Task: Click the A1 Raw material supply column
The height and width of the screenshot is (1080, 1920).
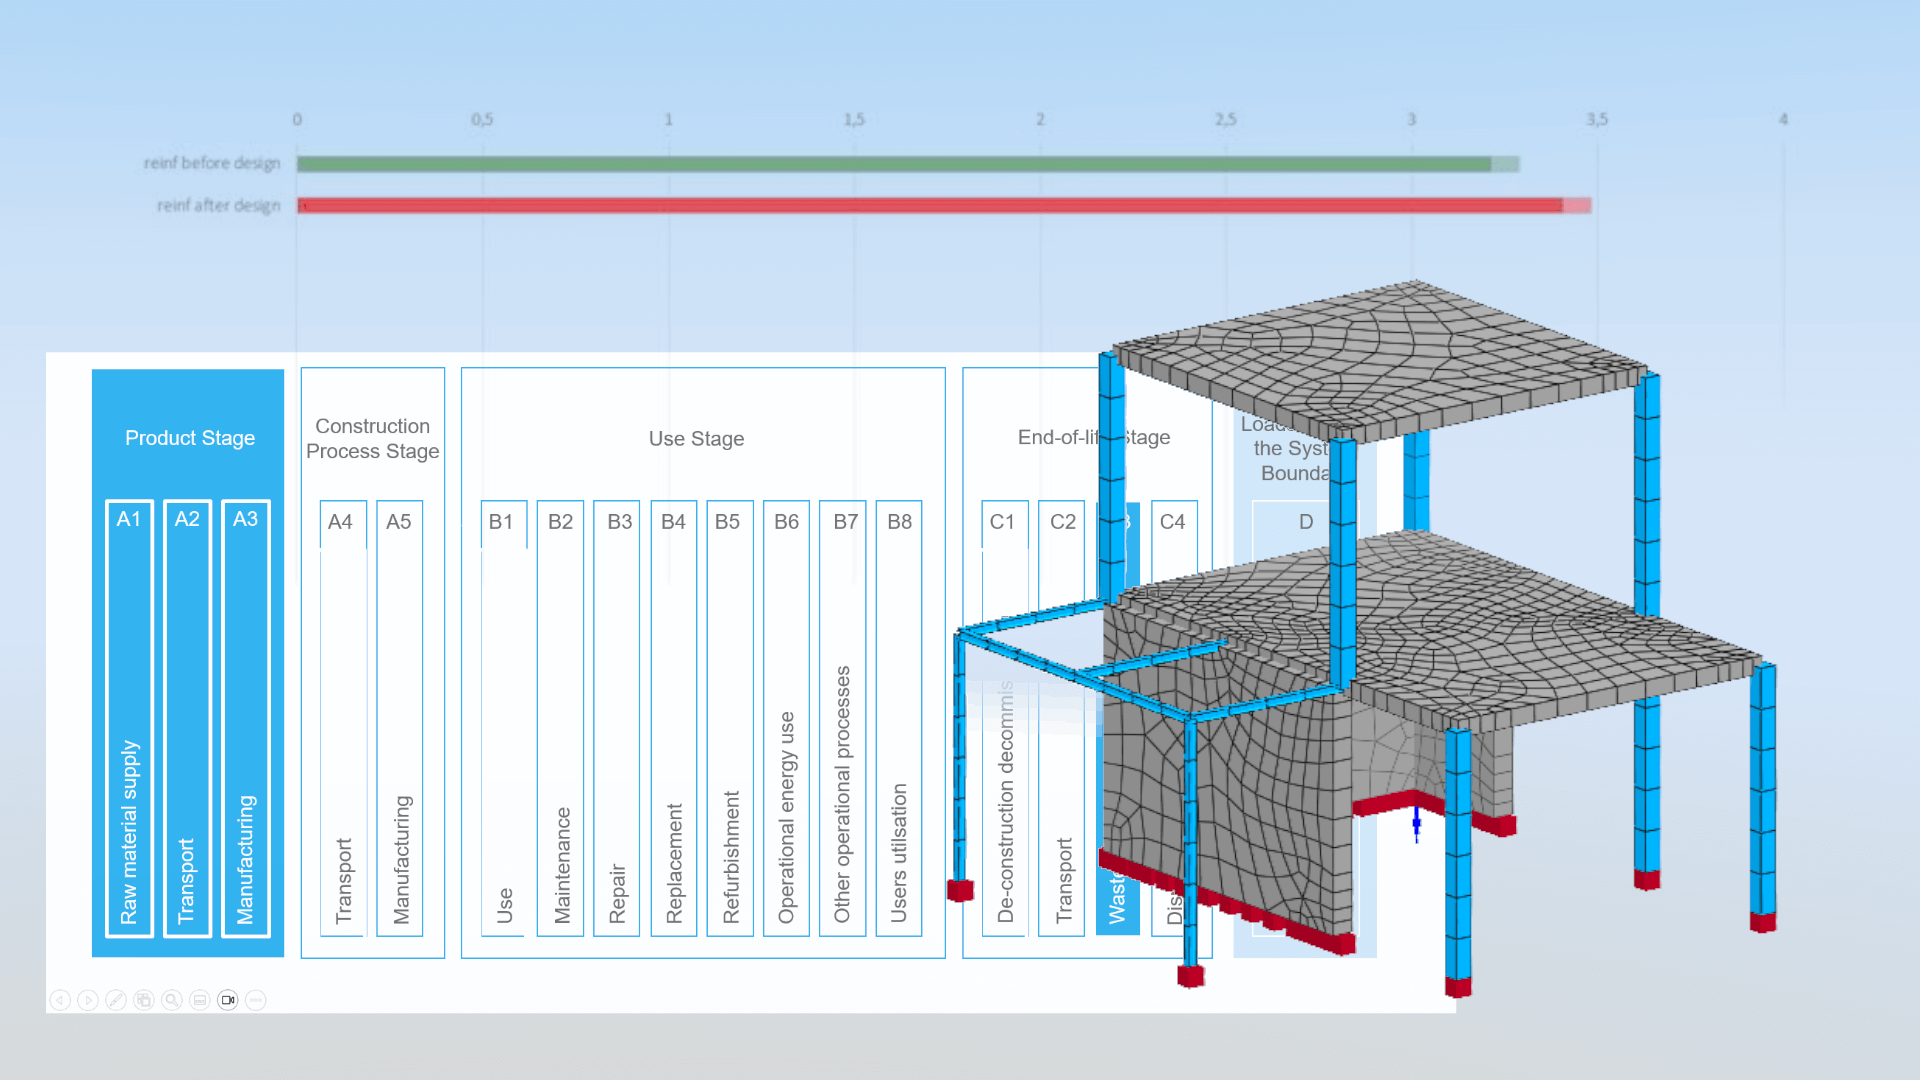Action: point(128,720)
